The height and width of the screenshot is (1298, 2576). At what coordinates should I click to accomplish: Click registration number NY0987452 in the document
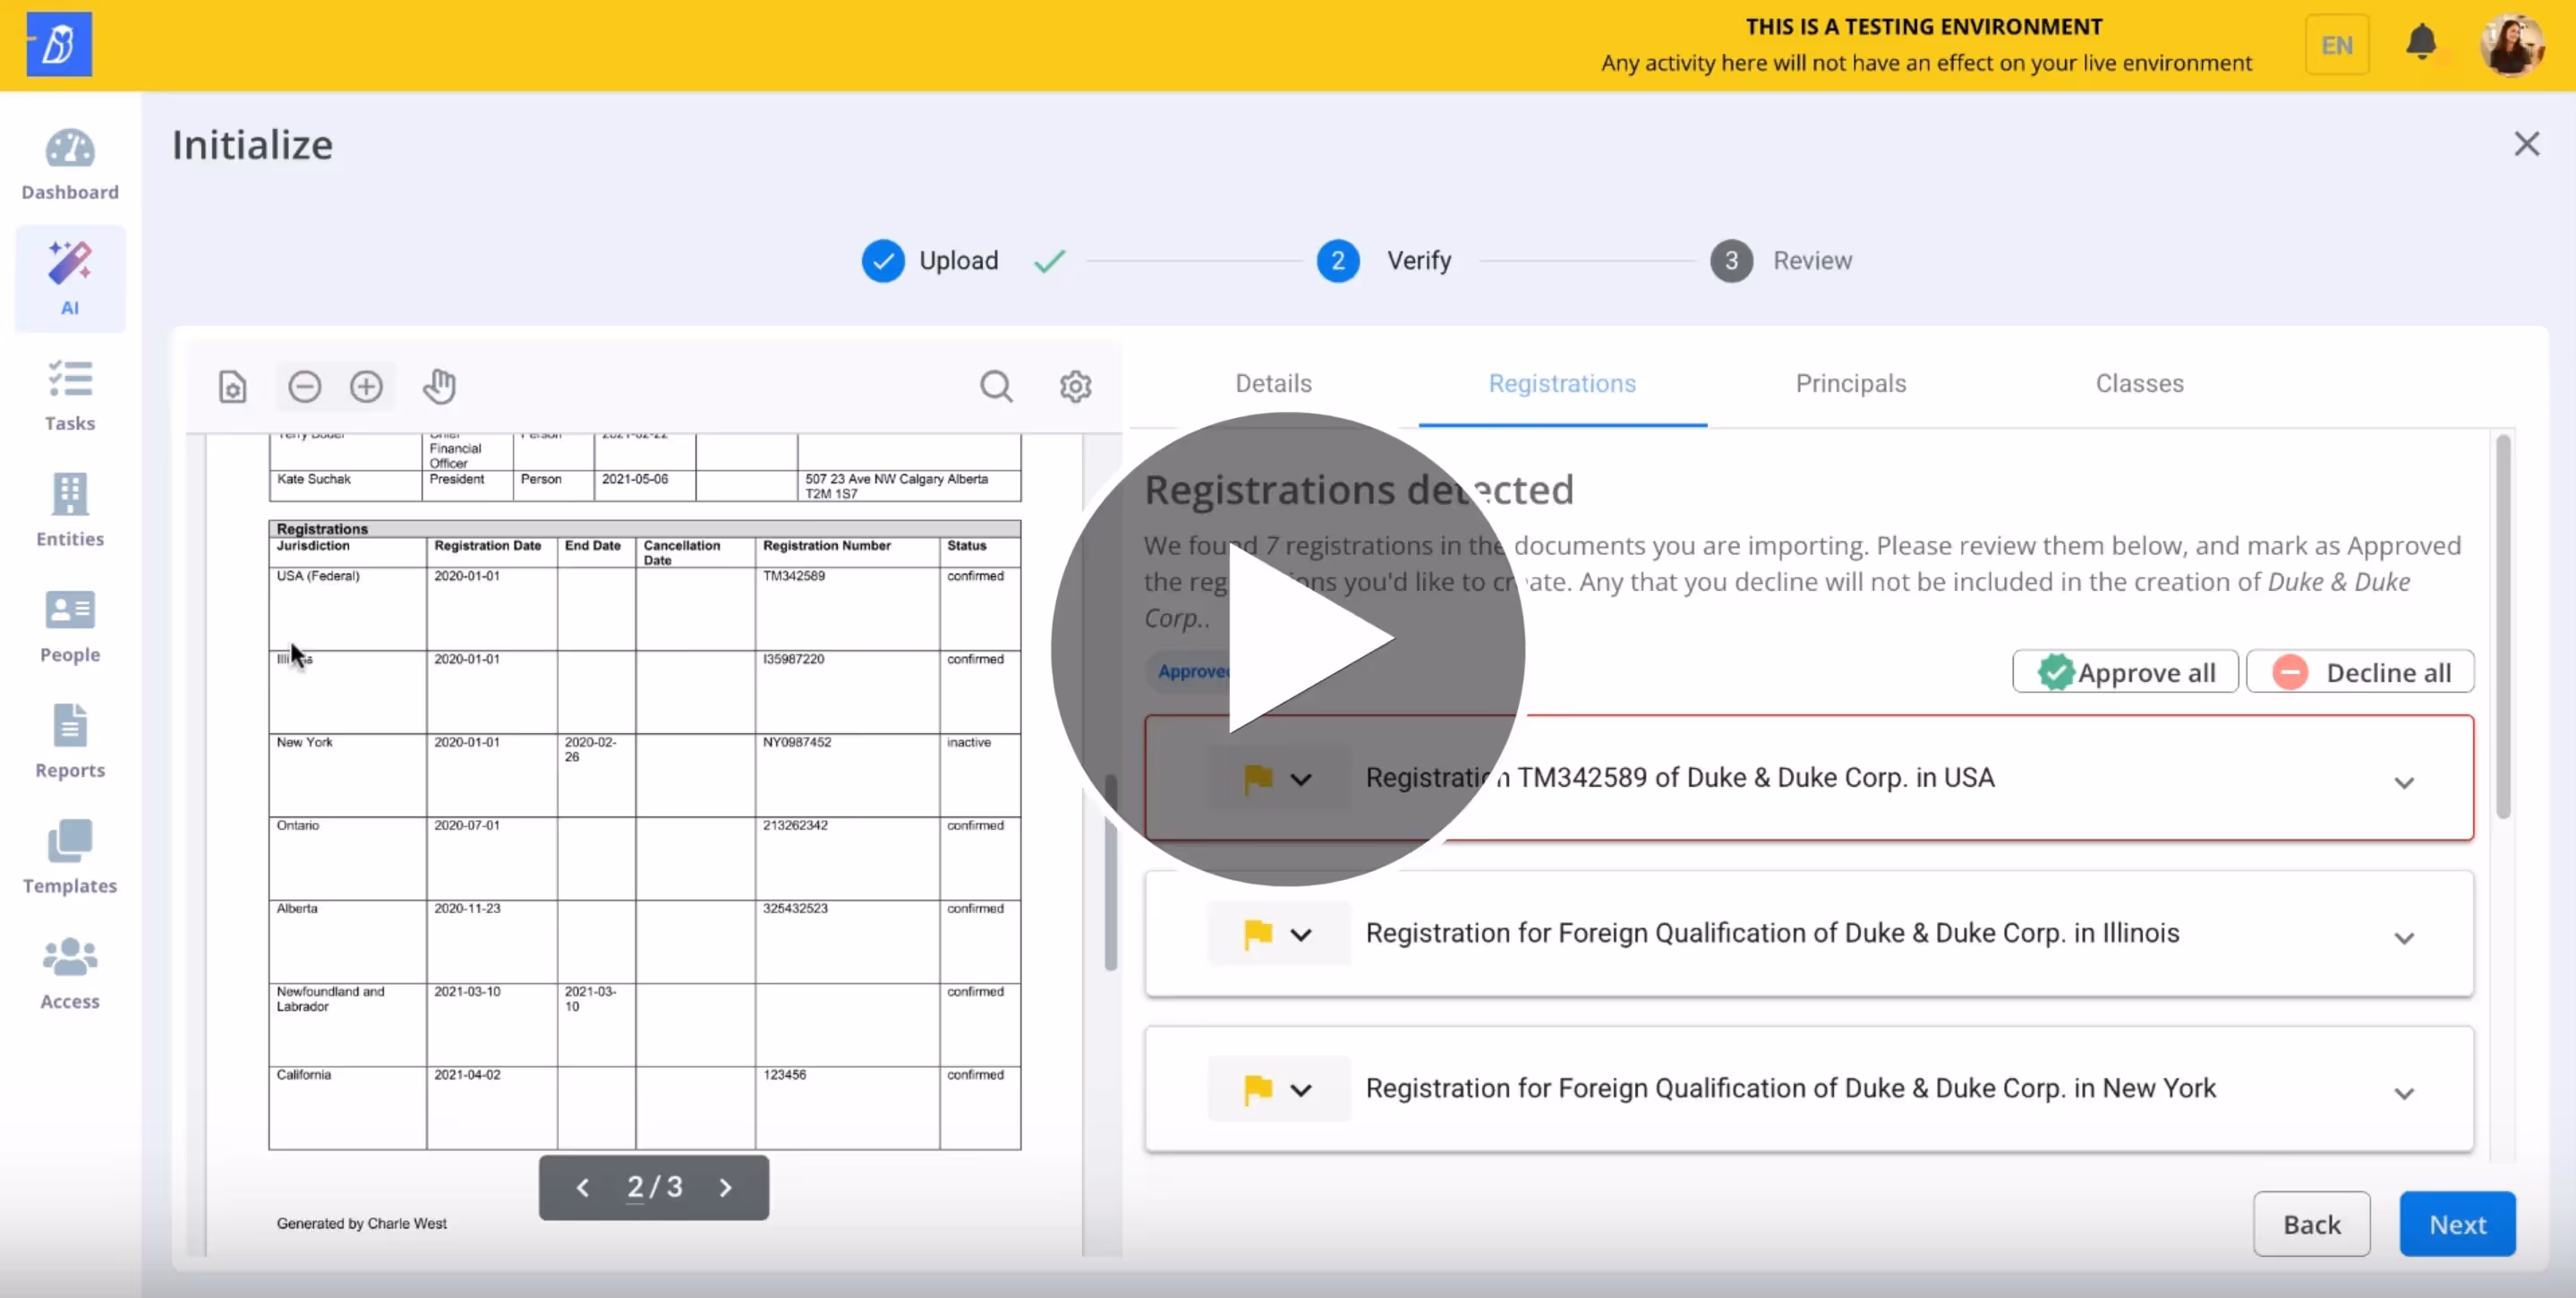tap(797, 742)
